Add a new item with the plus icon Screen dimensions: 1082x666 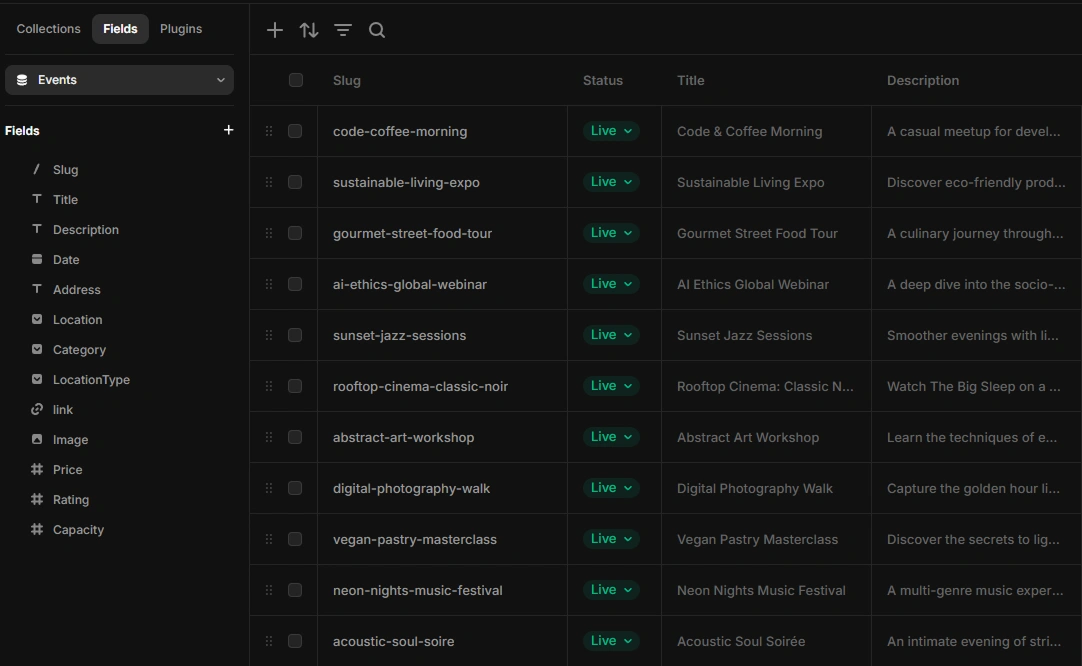pos(275,30)
